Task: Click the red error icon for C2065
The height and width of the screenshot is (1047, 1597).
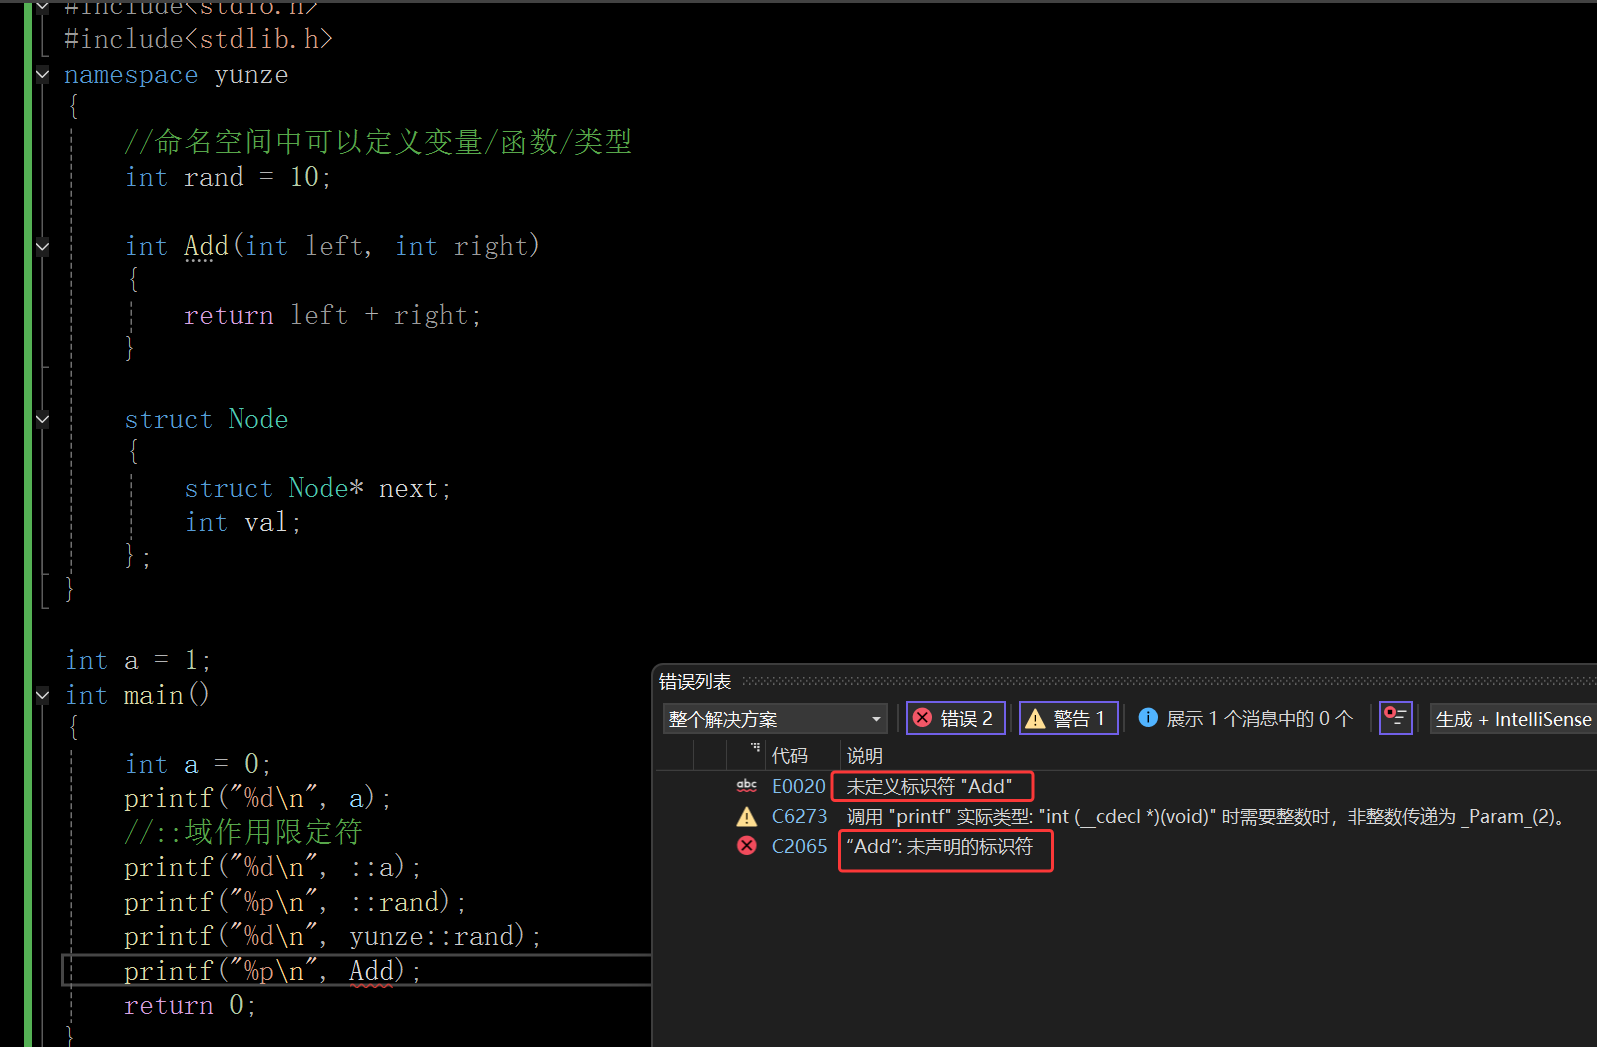Action: 746,846
